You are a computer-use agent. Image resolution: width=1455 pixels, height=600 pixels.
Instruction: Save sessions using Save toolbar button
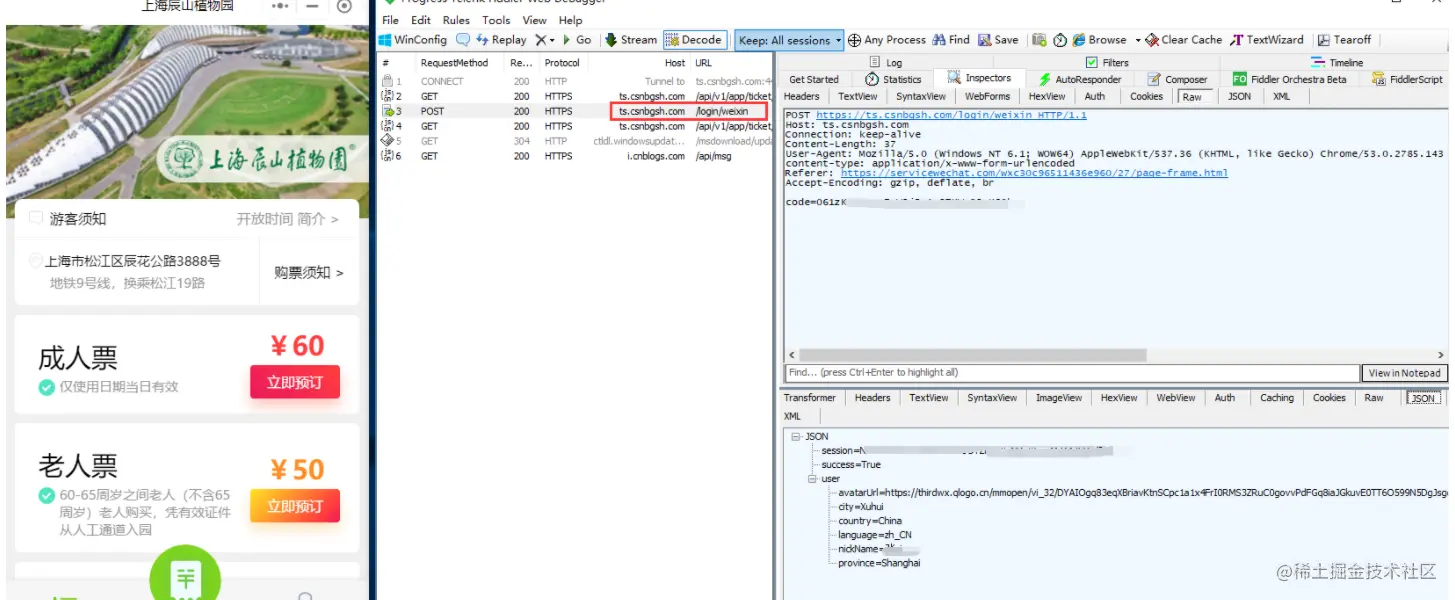pos(998,40)
